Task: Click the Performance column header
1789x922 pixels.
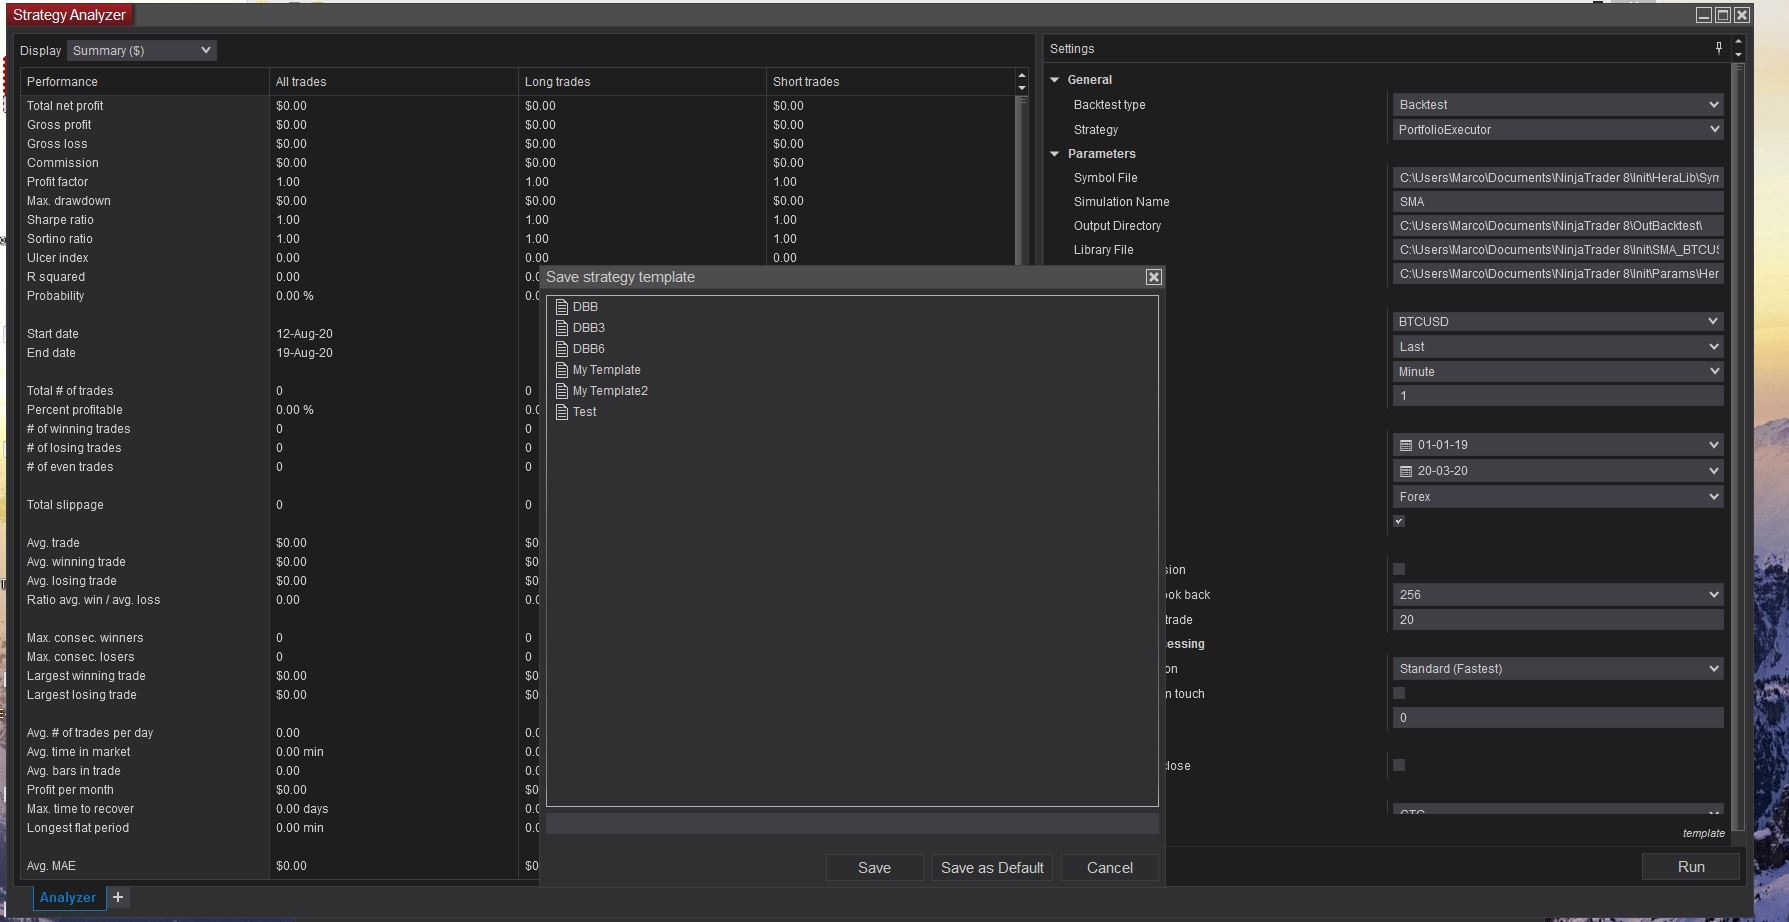Action: coord(145,82)
